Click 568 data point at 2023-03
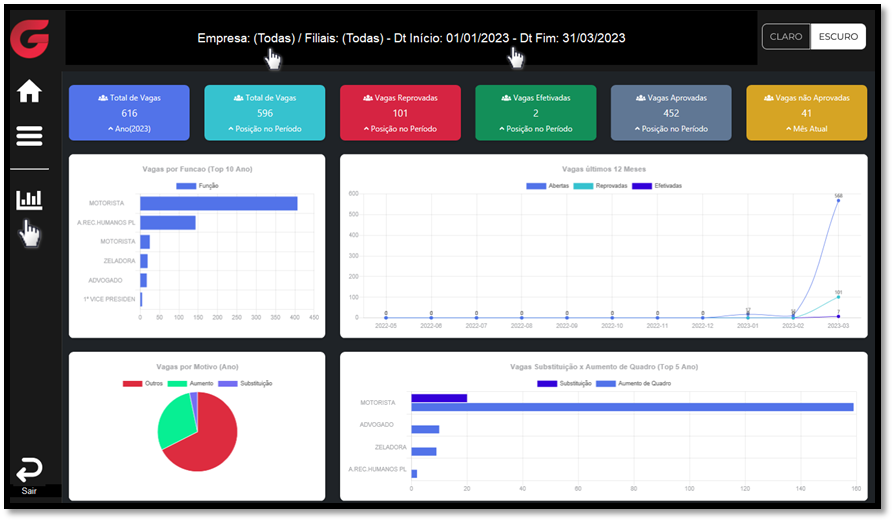This screenshot has height=522, width=894. 838,201
